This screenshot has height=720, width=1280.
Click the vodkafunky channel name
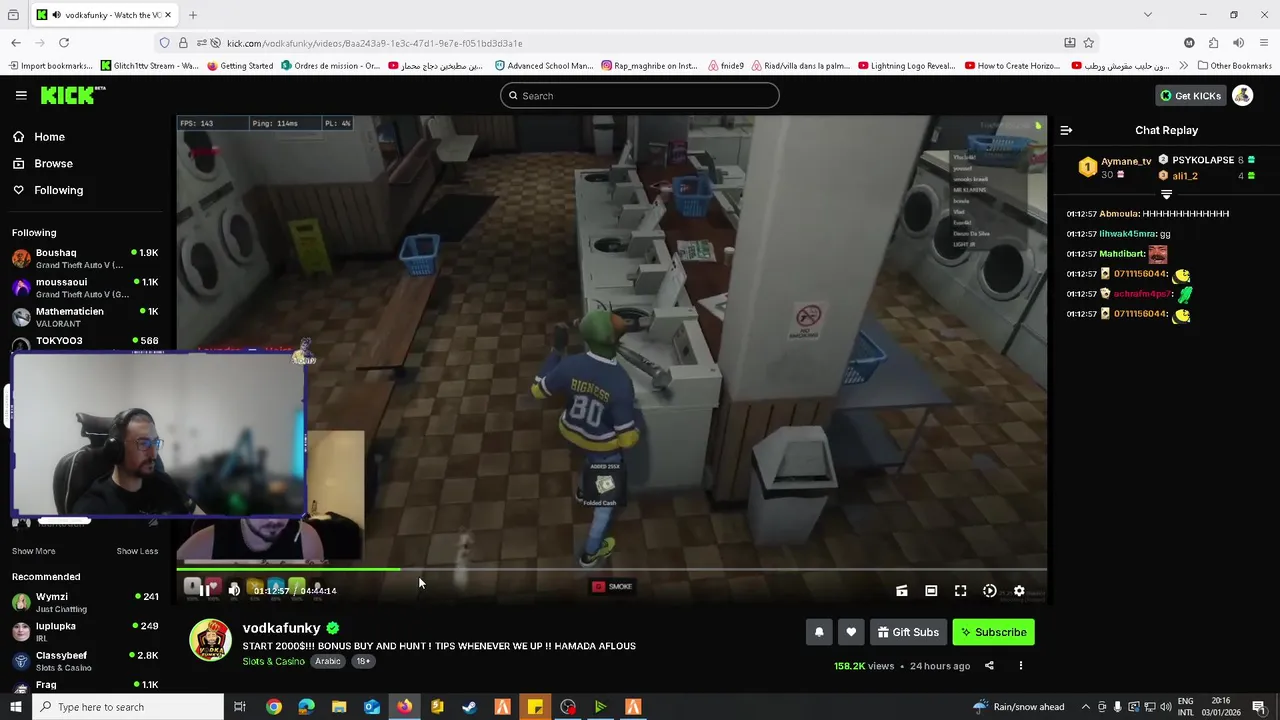point(281,628)
